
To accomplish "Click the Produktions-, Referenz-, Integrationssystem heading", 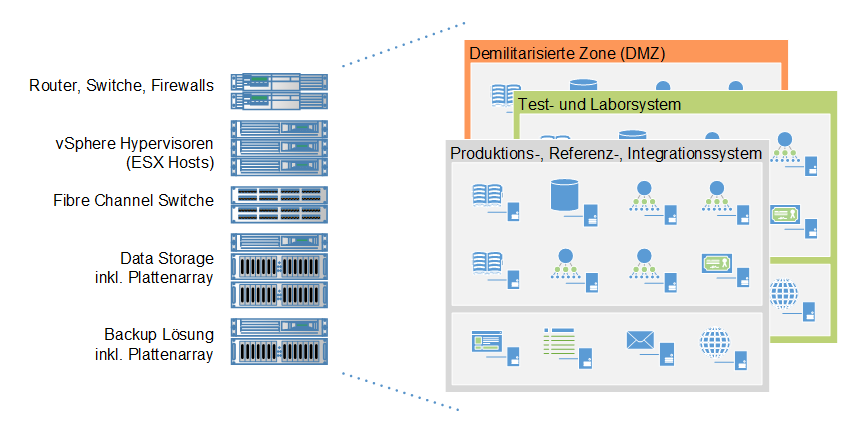I will (606, 153).
